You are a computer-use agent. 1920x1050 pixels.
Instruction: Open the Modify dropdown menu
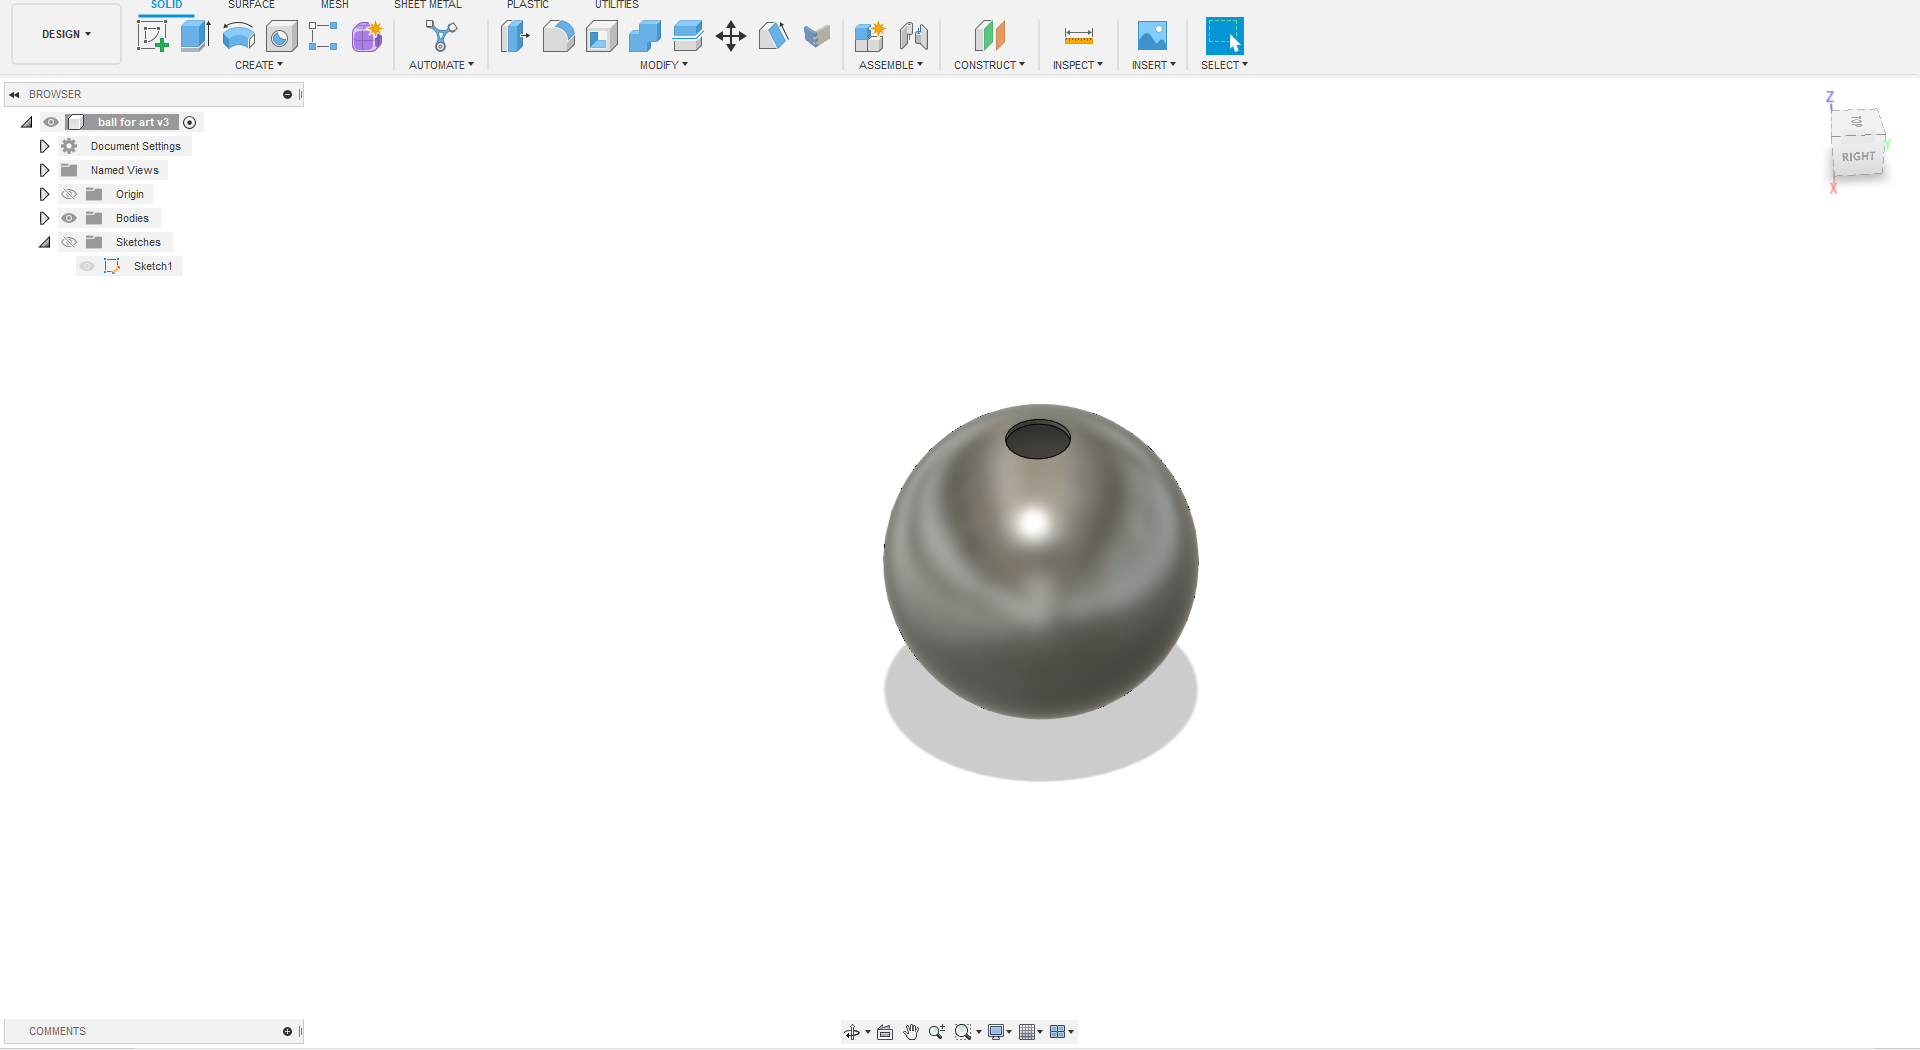[x=664, y=65]
